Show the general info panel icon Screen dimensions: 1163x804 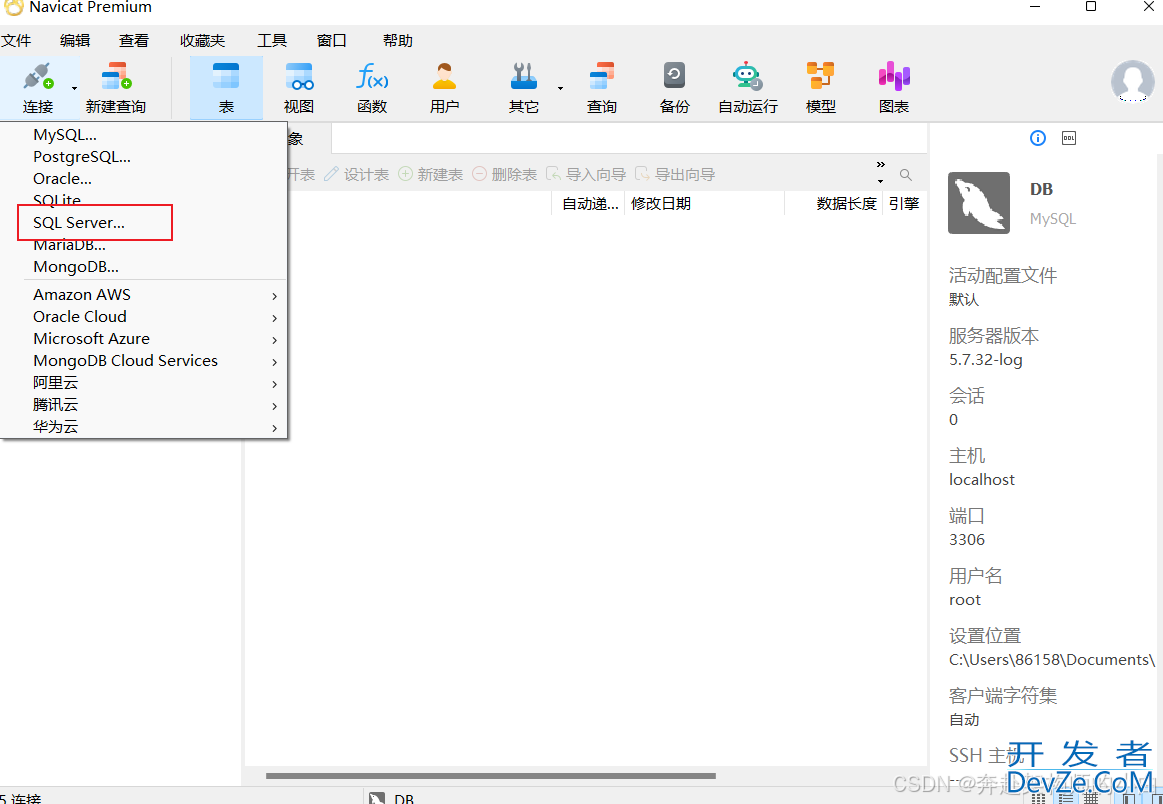(1038, 138)
